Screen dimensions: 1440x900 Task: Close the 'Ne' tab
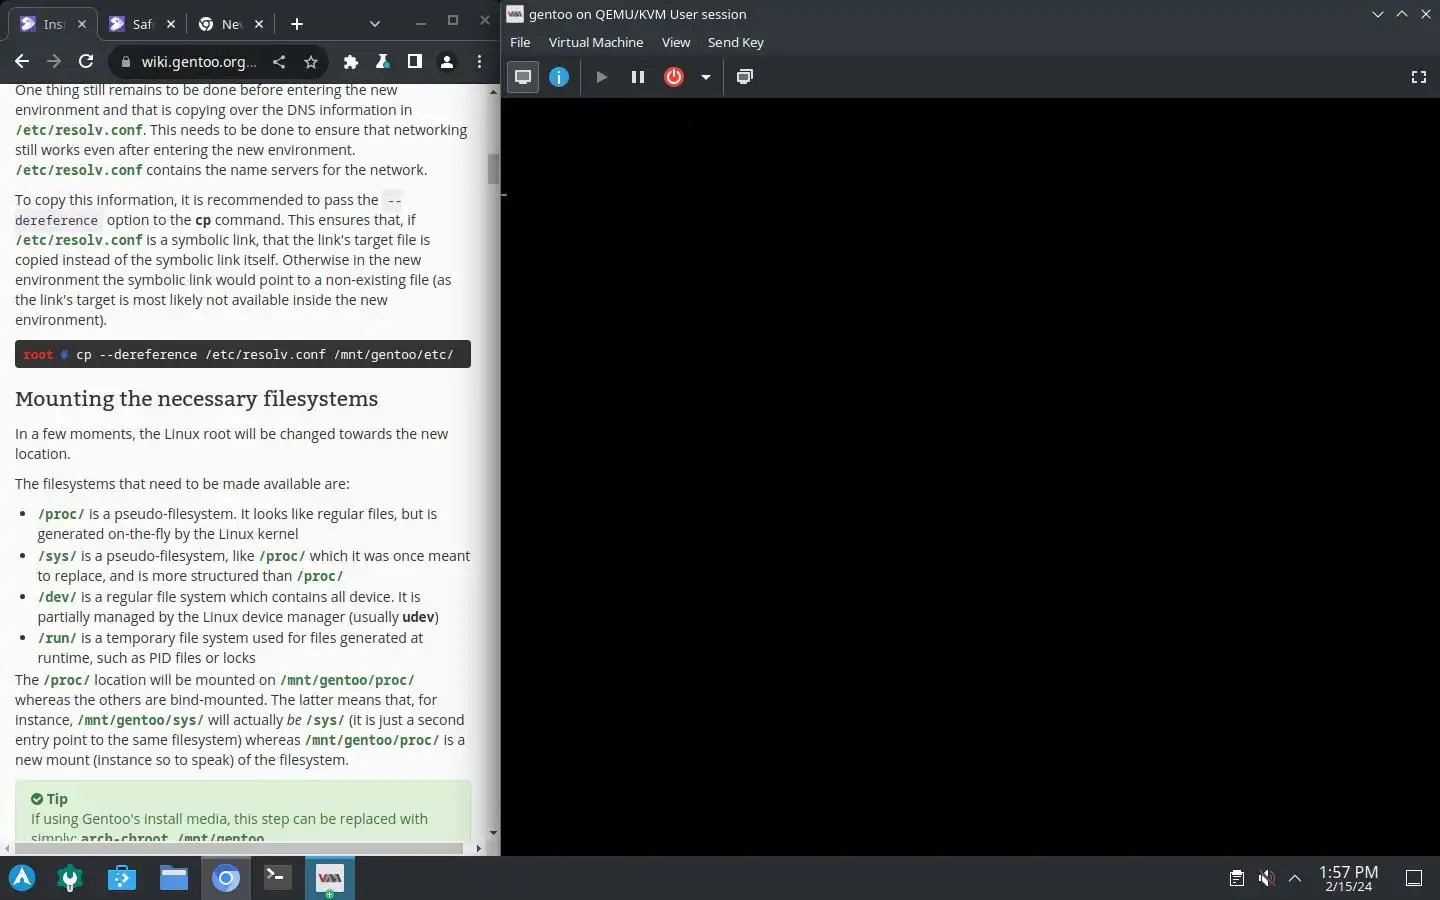259,24
